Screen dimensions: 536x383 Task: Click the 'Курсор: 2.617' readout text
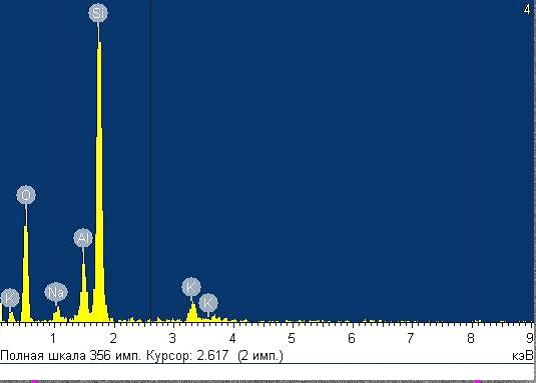pos(187,356)
